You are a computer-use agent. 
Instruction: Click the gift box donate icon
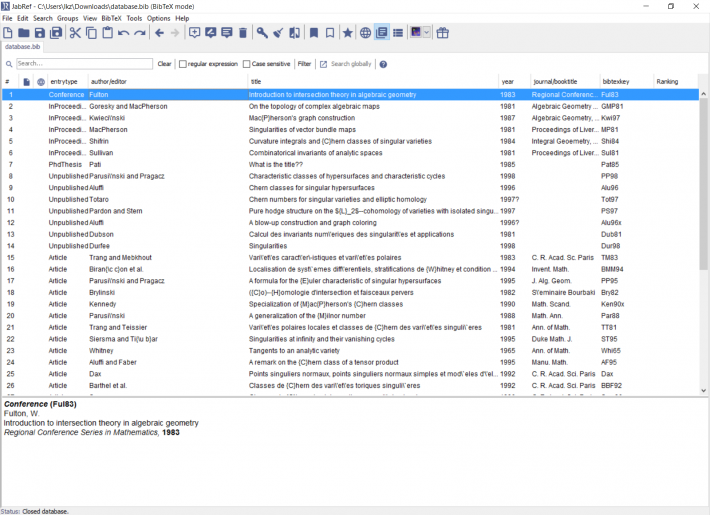(x=442, y=33)
